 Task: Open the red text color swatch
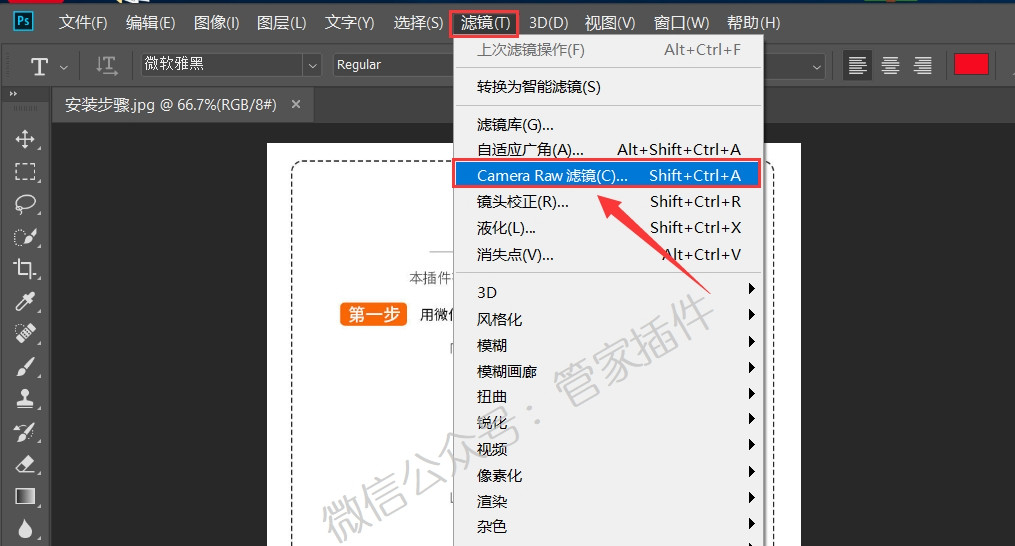tap(971, 64)
